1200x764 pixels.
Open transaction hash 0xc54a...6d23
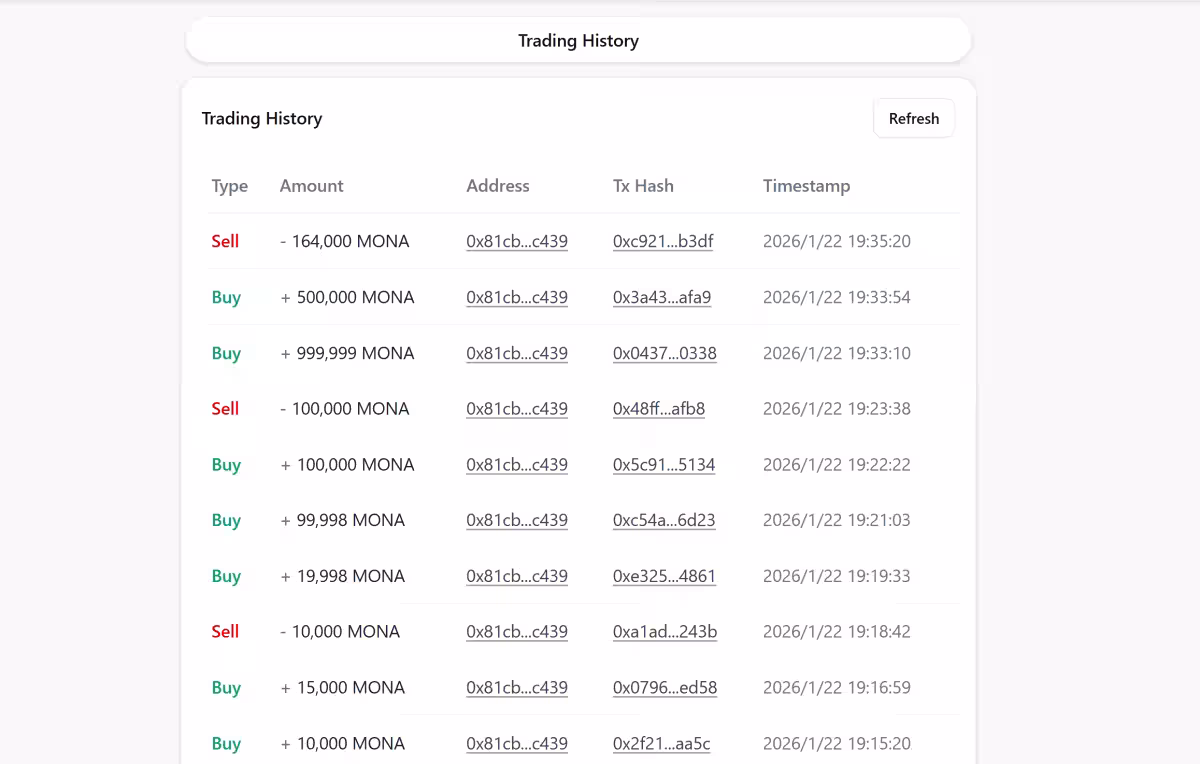point(663,520)
